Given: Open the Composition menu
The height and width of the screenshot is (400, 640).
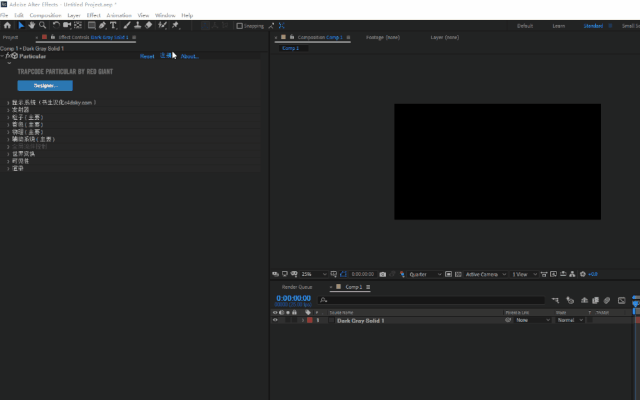Looking at the screenshot, I should (x=45, y=16).
